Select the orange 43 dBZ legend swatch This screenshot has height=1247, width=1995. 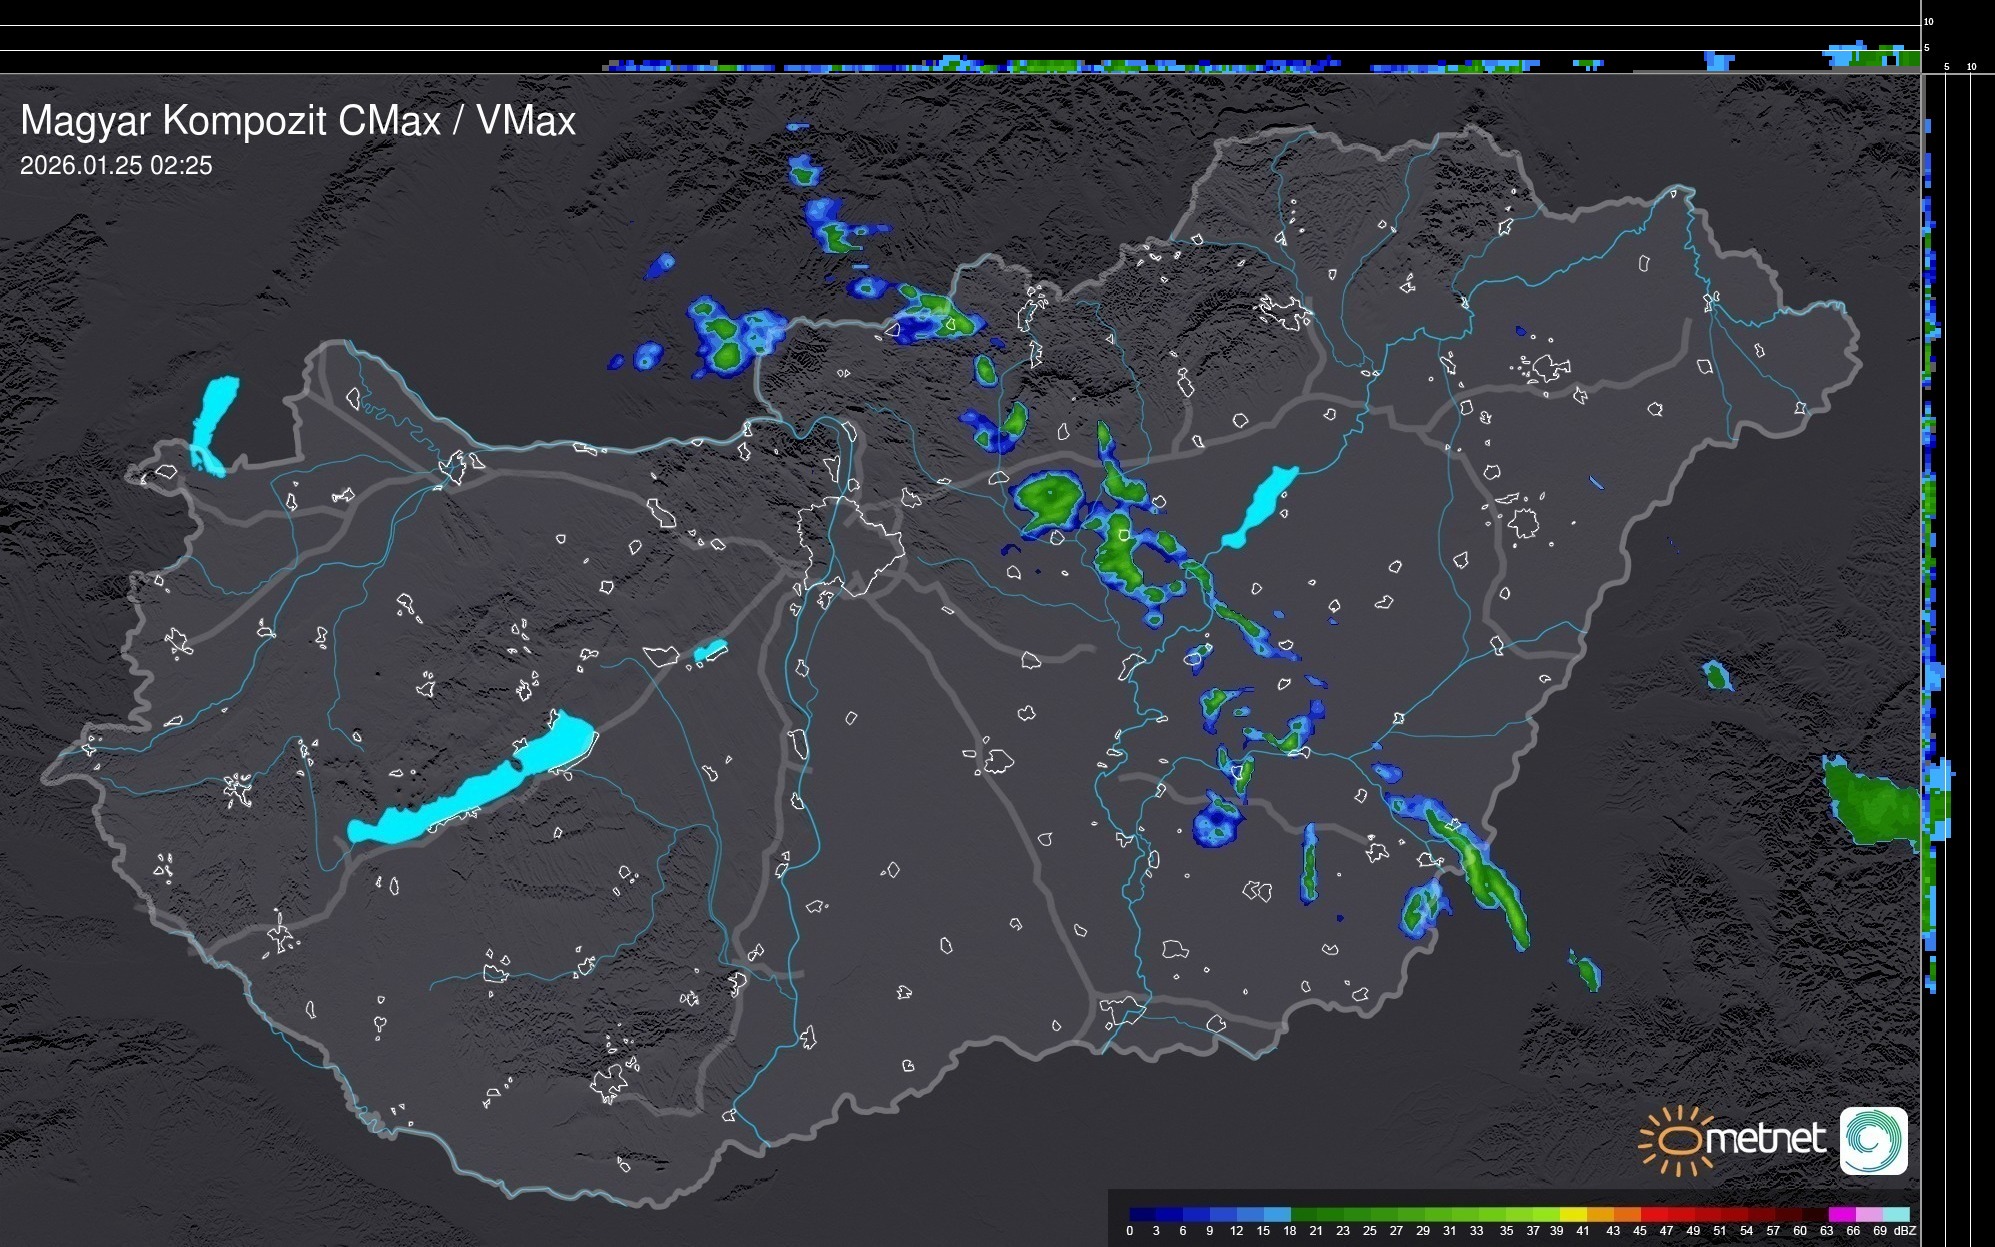click(1627, 1214)
